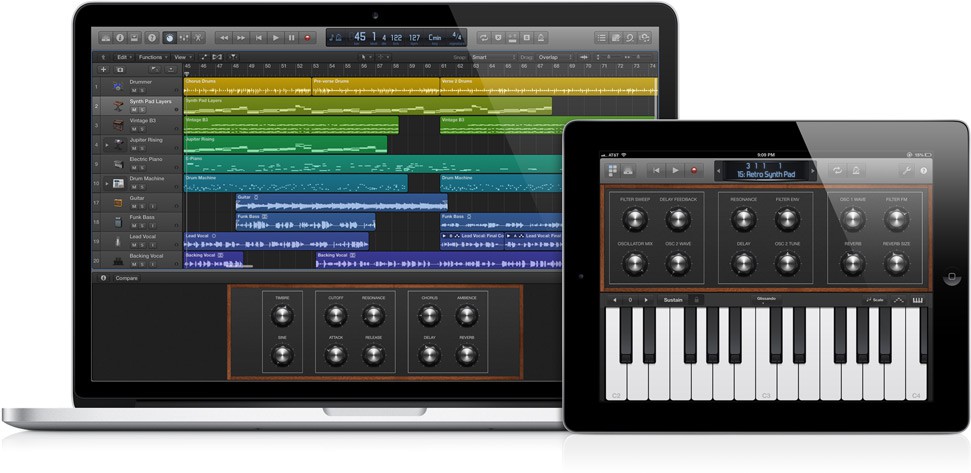
Task: Open Quick Help question mark in Logic toolbar
Action: point(152,38)
